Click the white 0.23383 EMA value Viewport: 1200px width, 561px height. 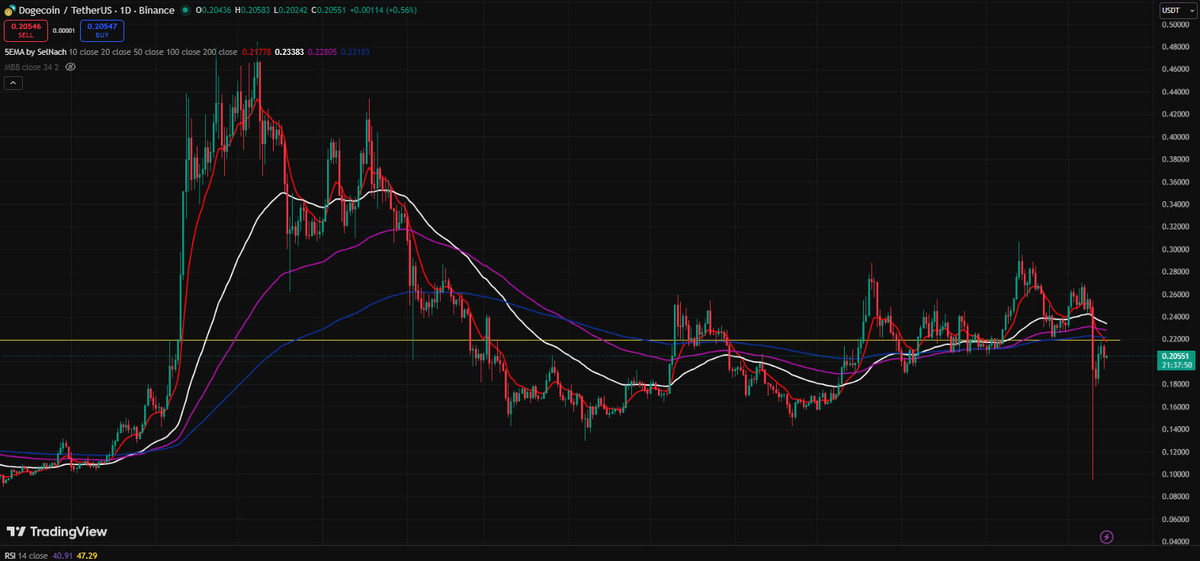pyautogui.click(x=290, y=51)
